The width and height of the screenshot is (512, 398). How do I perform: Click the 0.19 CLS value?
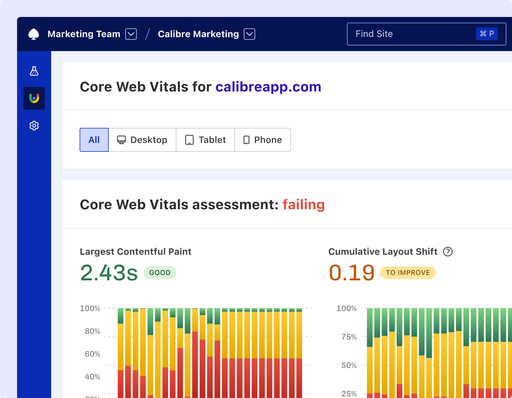point(352,273)
